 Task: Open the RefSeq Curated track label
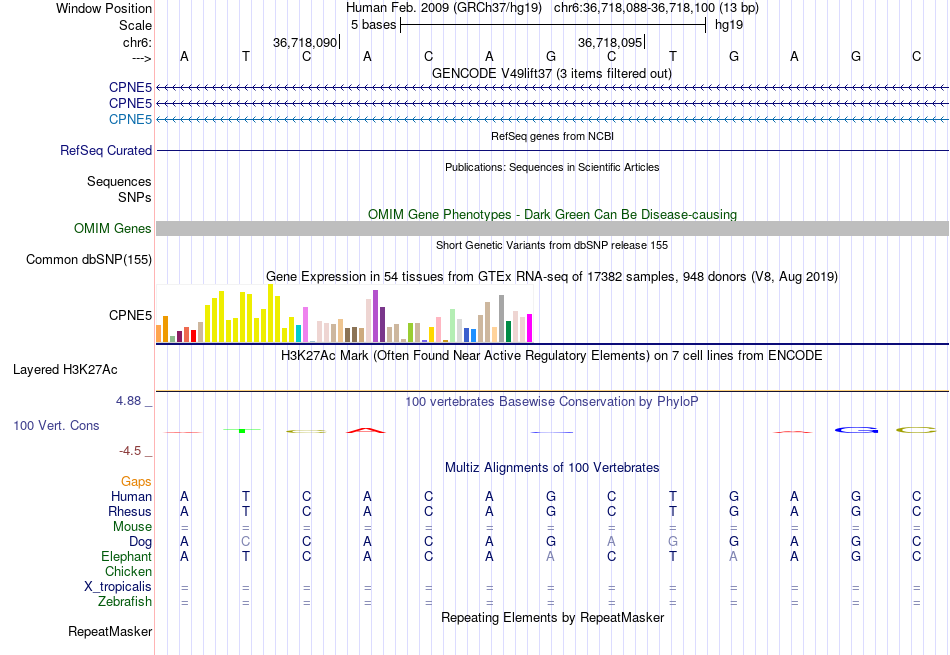click(106, 150)
